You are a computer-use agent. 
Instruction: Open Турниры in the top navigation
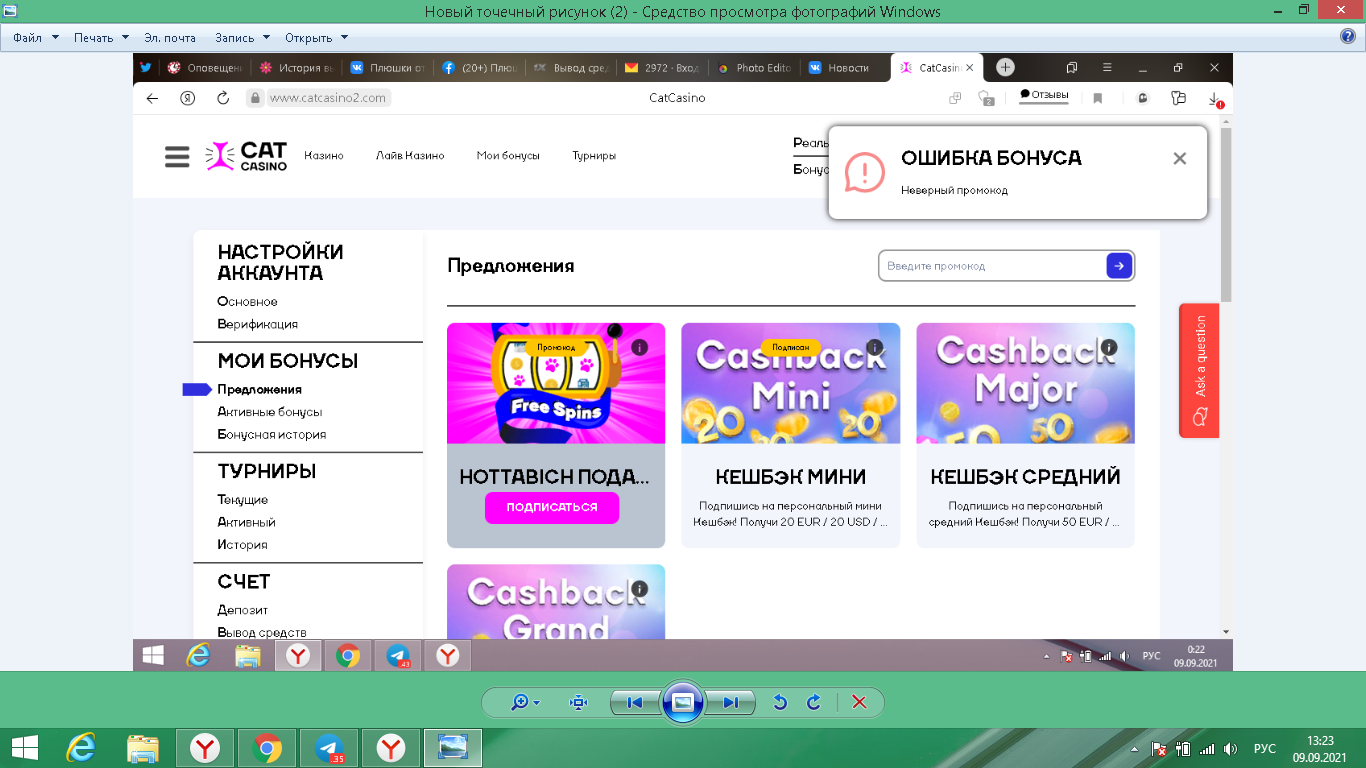(x=594, y=156)
